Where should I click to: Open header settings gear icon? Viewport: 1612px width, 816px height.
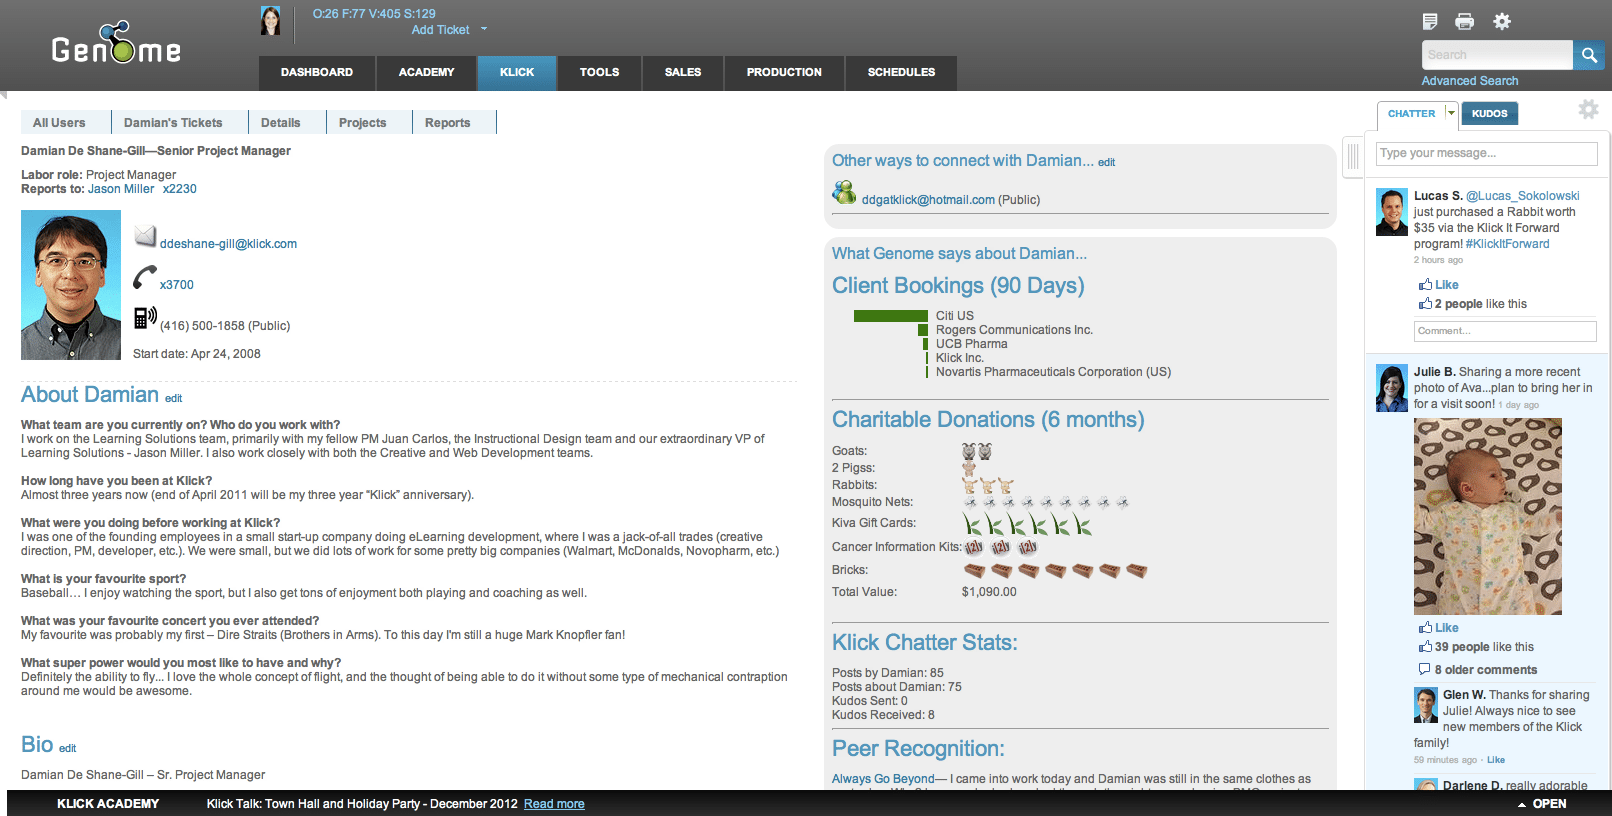1502,21
